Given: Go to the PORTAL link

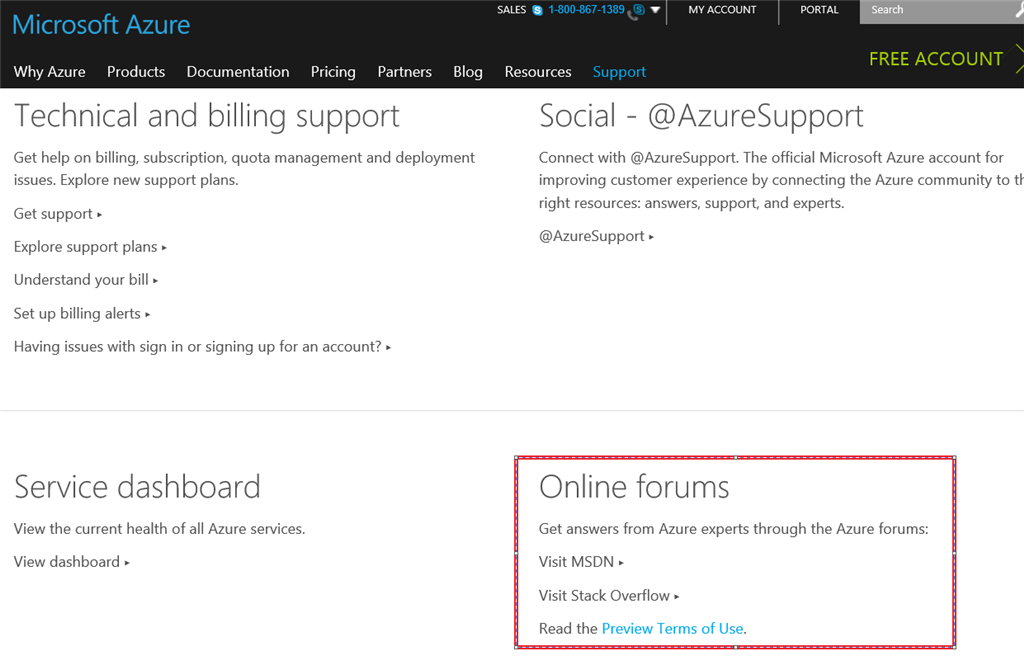Looking at the screenshot, I should [x=819, y=10].
